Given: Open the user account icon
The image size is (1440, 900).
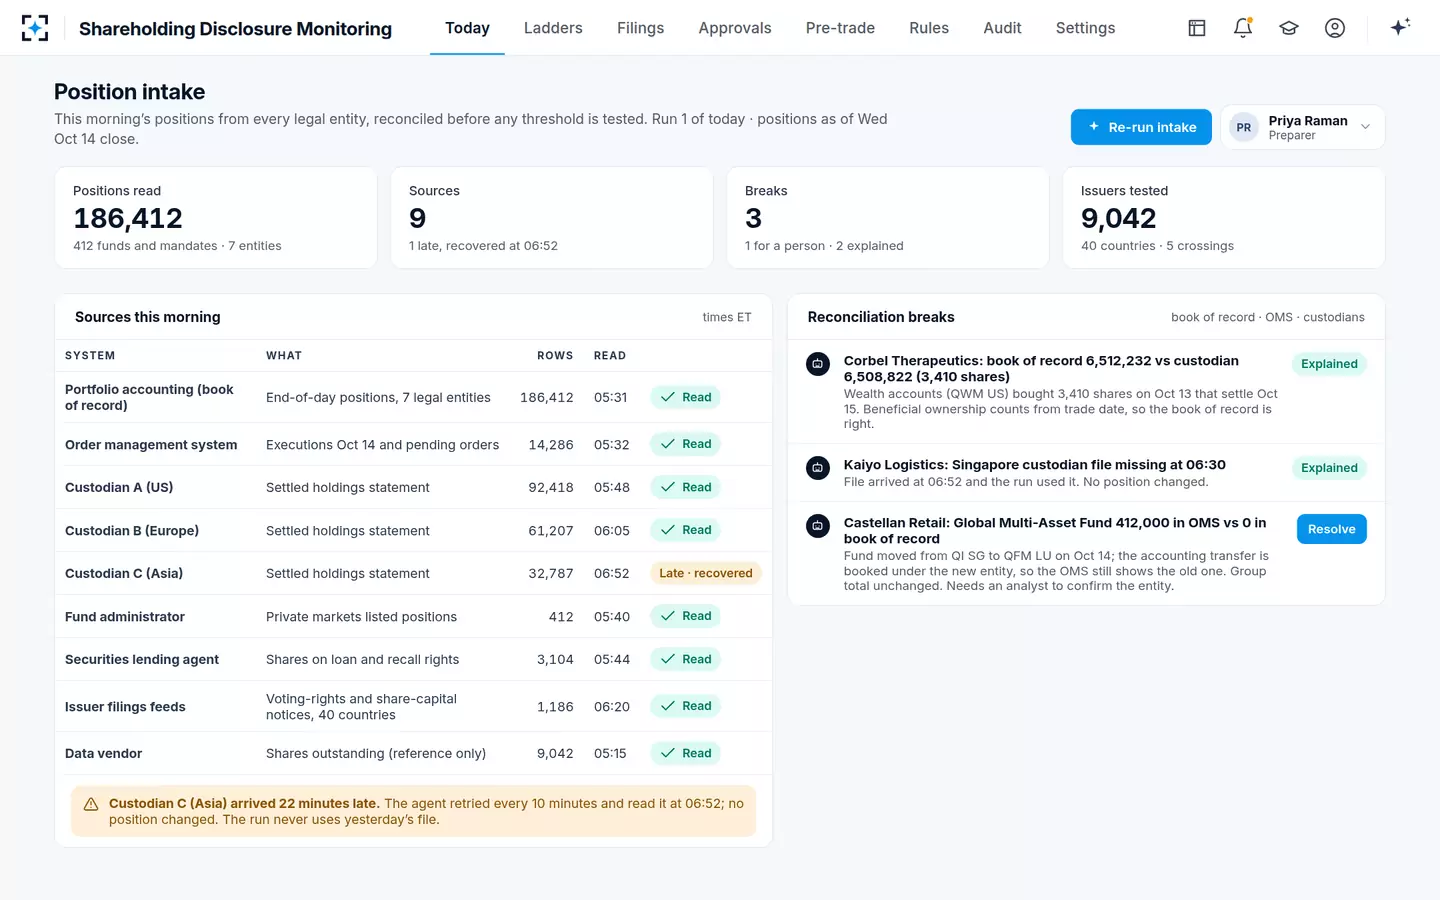Looking at the screenshot, I should (x=1335, y=28).
